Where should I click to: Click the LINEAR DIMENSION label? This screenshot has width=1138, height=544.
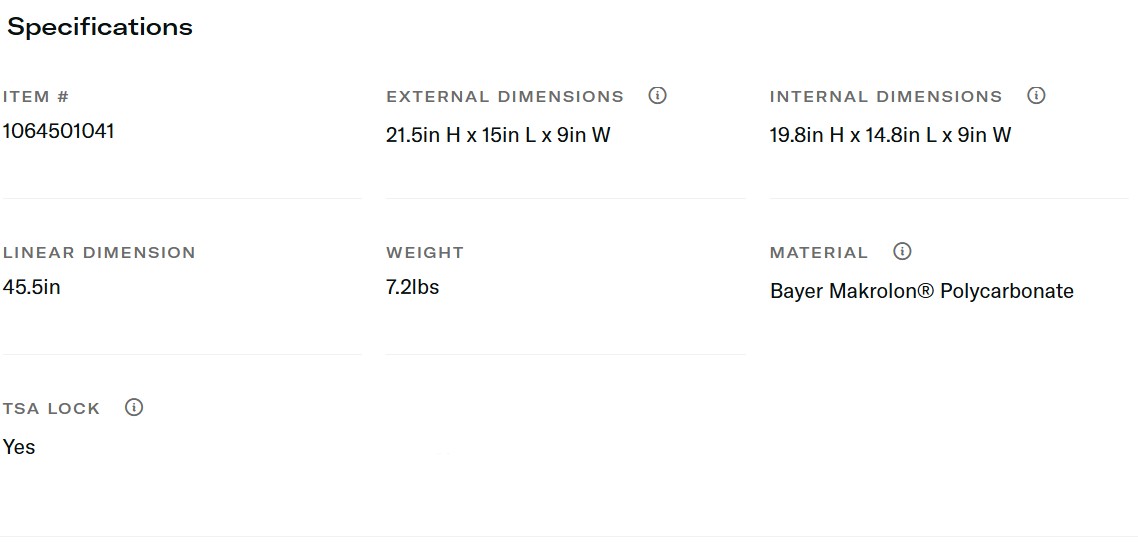(99, 253)
